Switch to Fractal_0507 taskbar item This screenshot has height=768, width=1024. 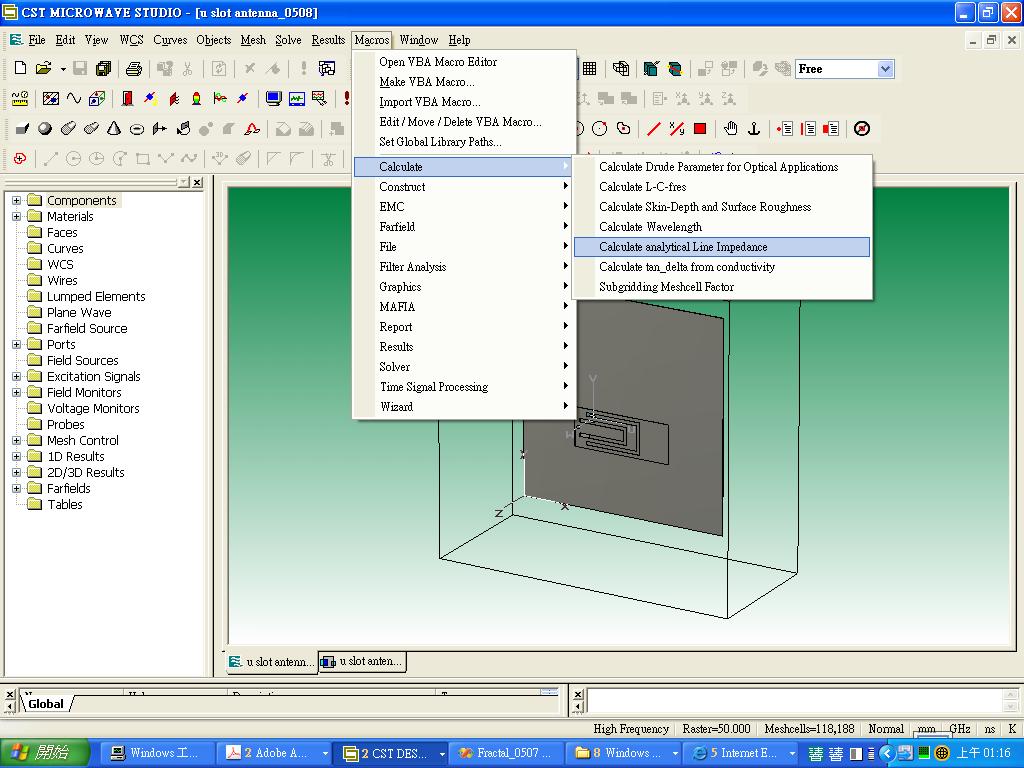507,753
